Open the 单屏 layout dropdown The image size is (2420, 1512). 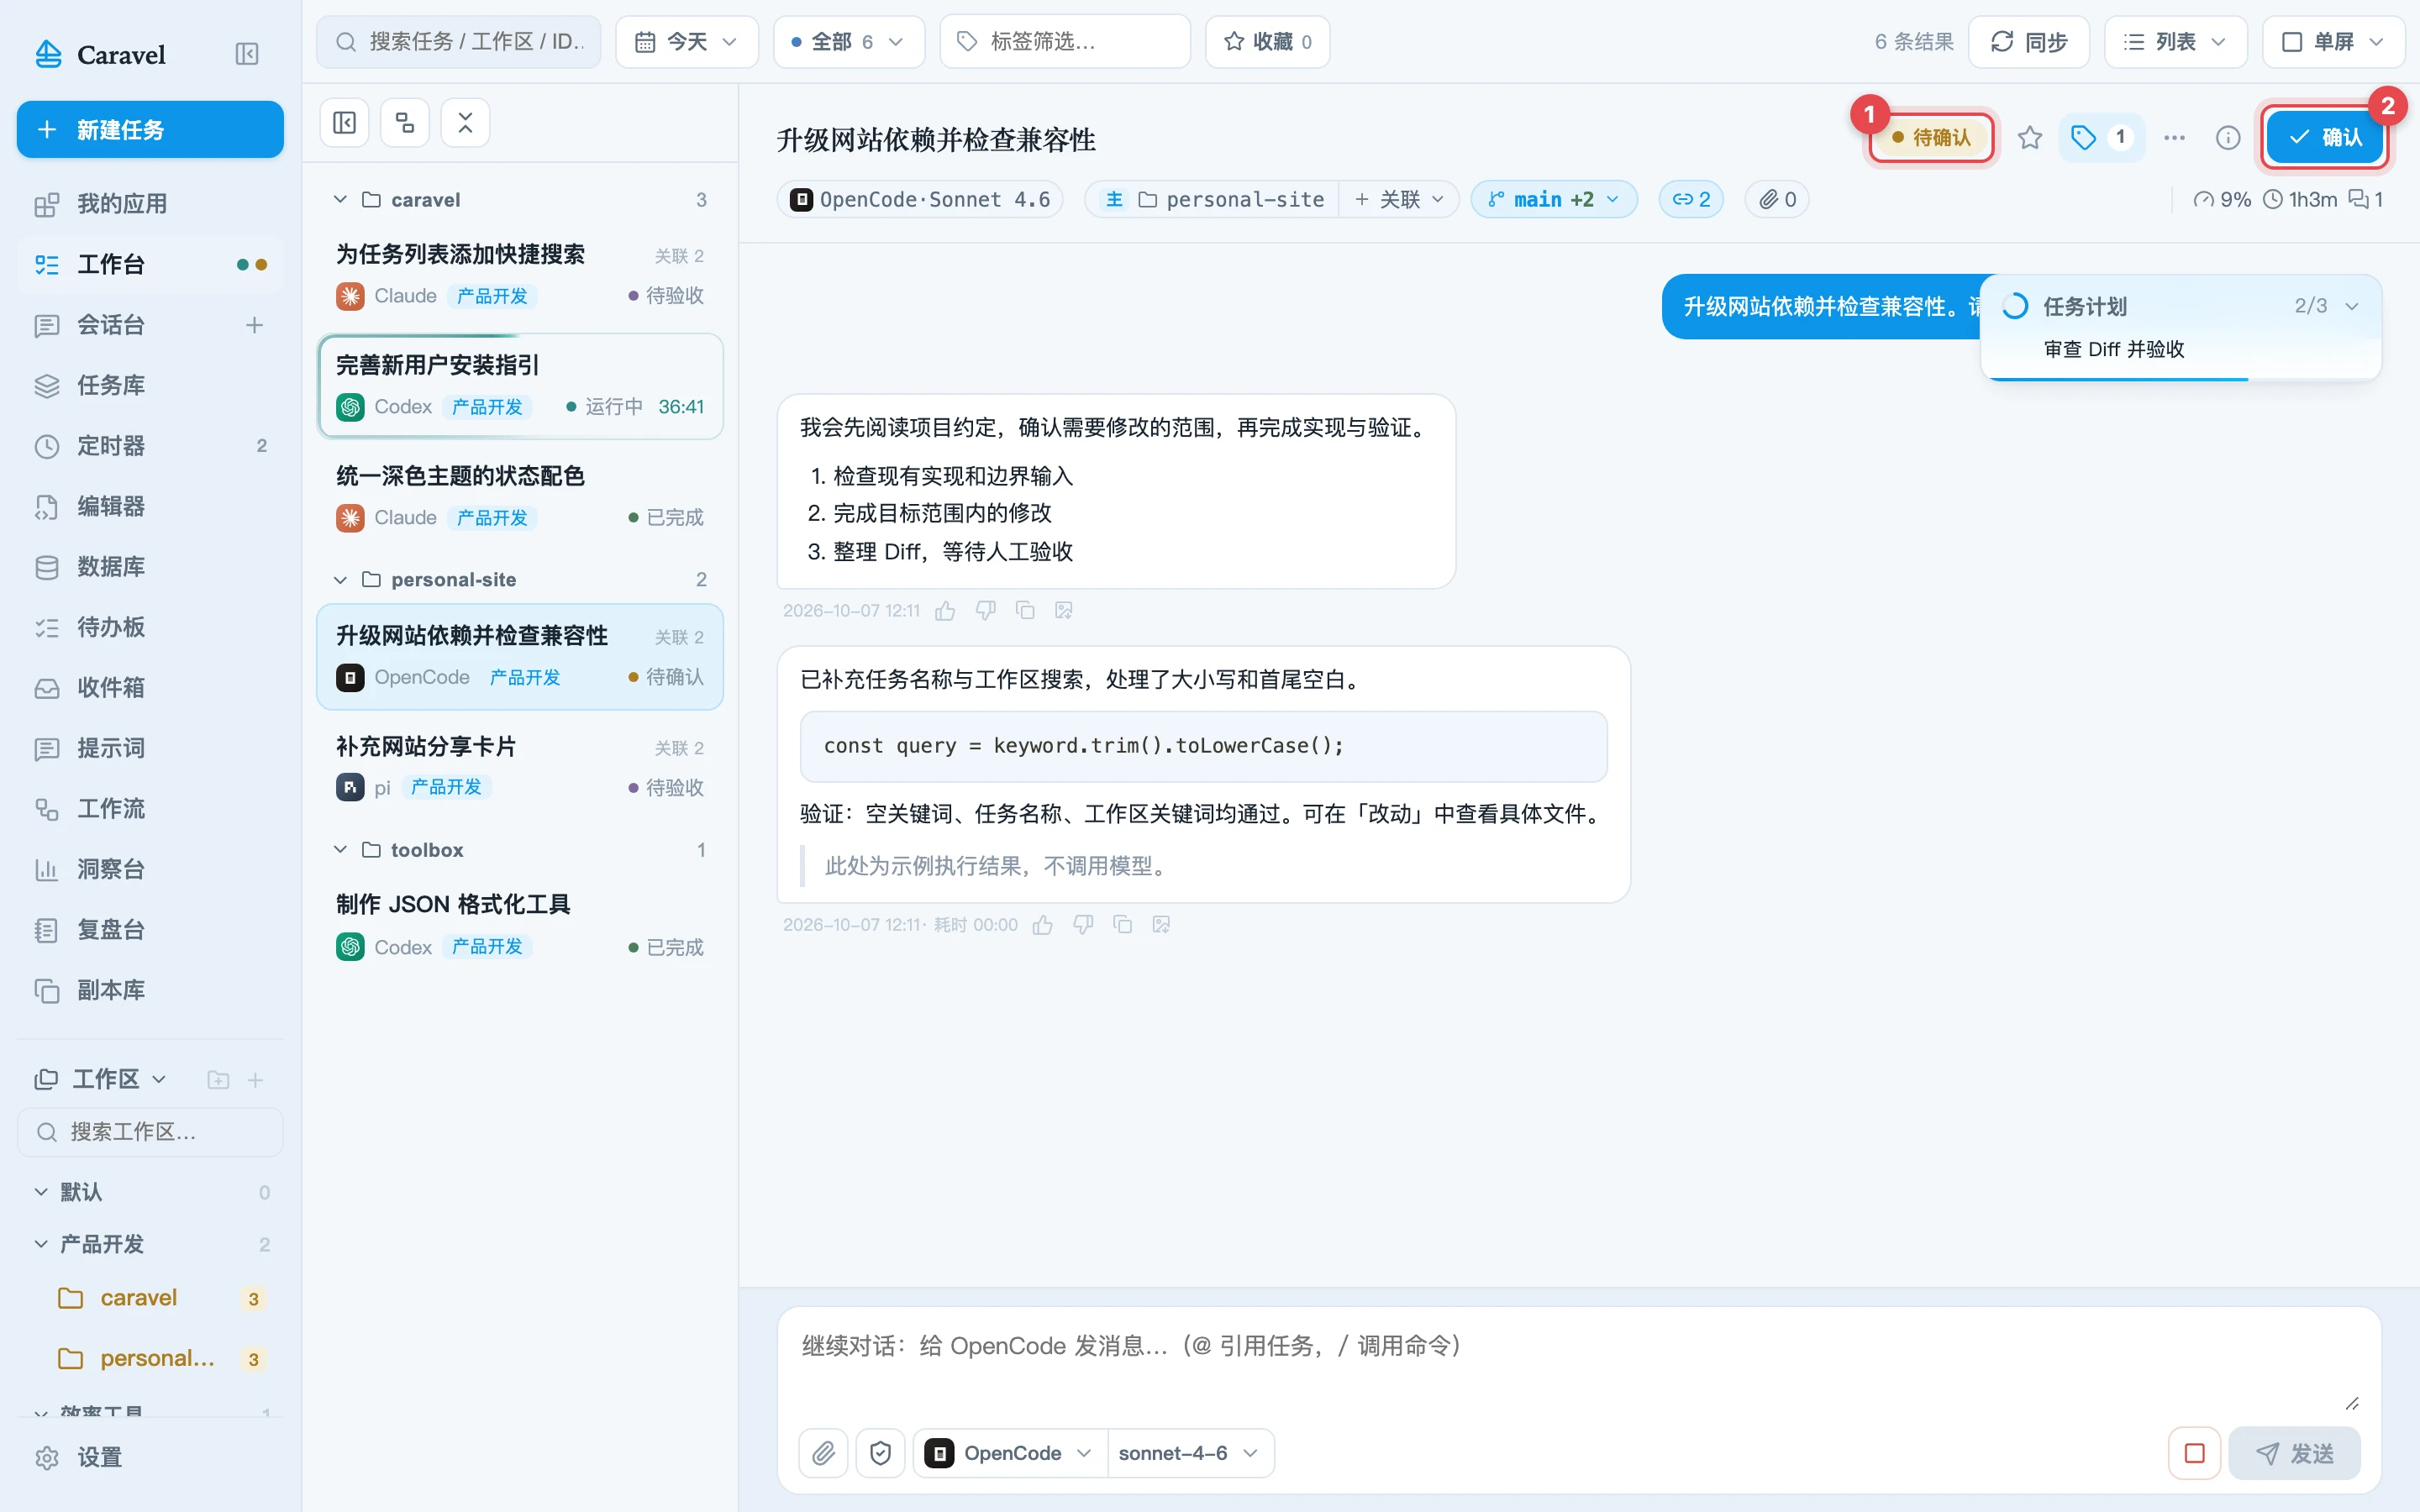pyautogui.click(x=2333, y=41)
